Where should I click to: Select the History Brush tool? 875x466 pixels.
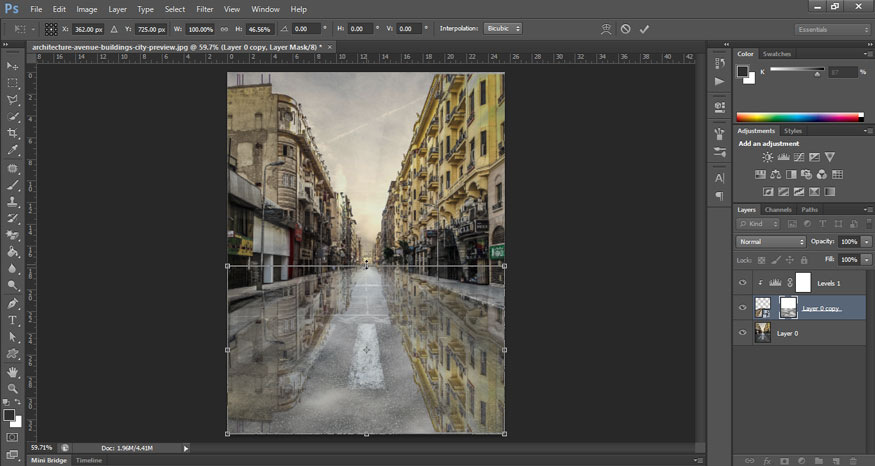pyautogui.click(x=12, y=219)
